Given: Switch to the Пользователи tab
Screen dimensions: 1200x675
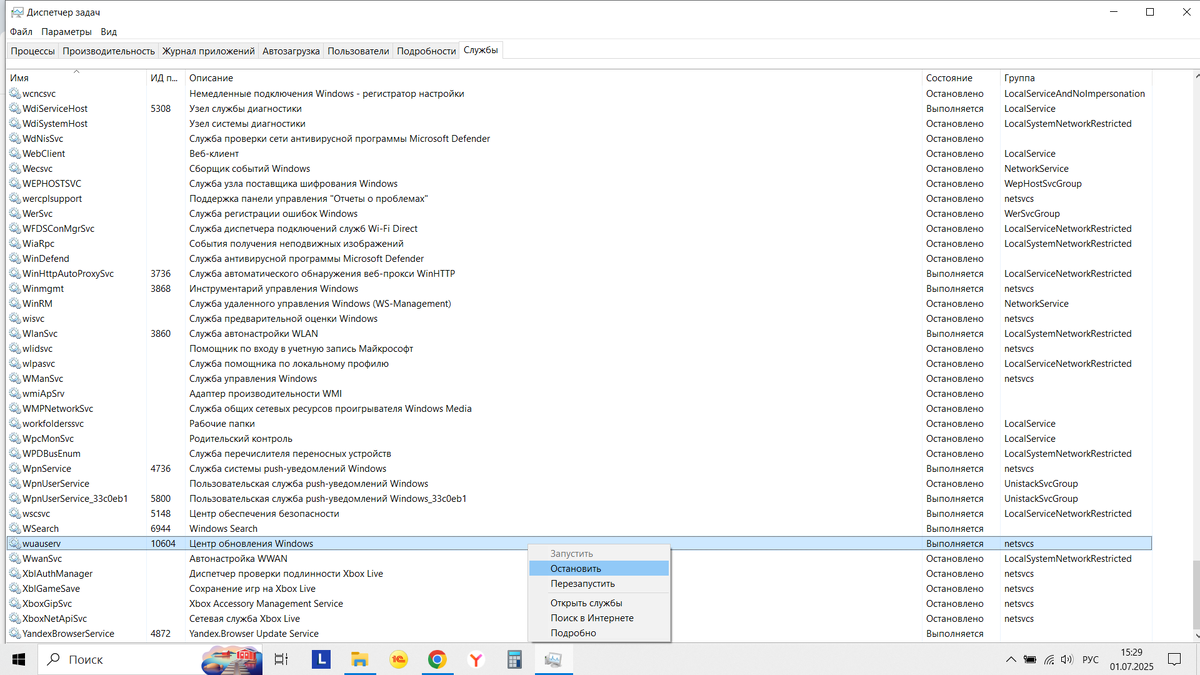Looking at the screenshot, I should [x=358, y=51].
